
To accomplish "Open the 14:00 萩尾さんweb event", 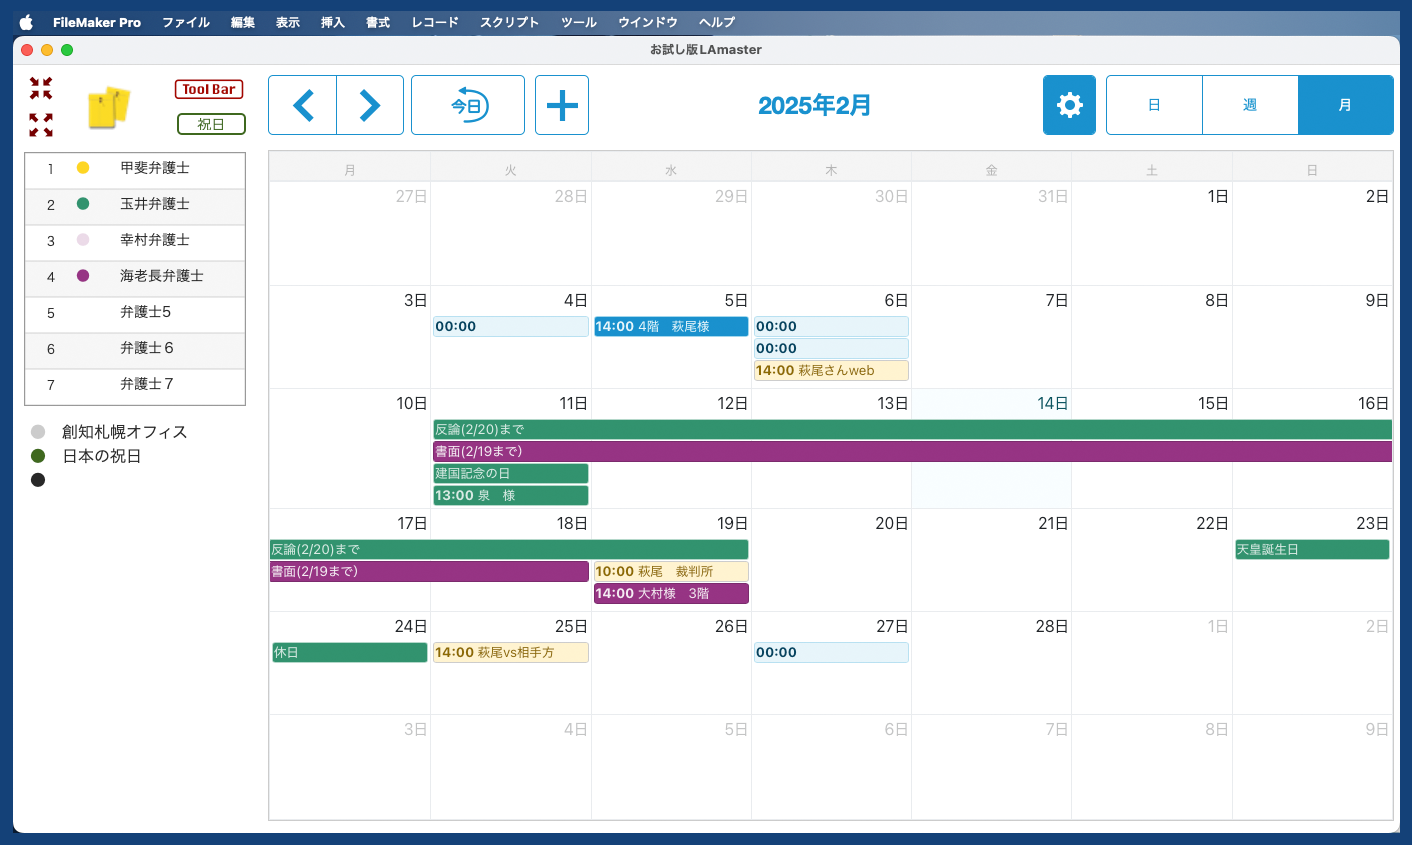I will [x=831, y=371].
